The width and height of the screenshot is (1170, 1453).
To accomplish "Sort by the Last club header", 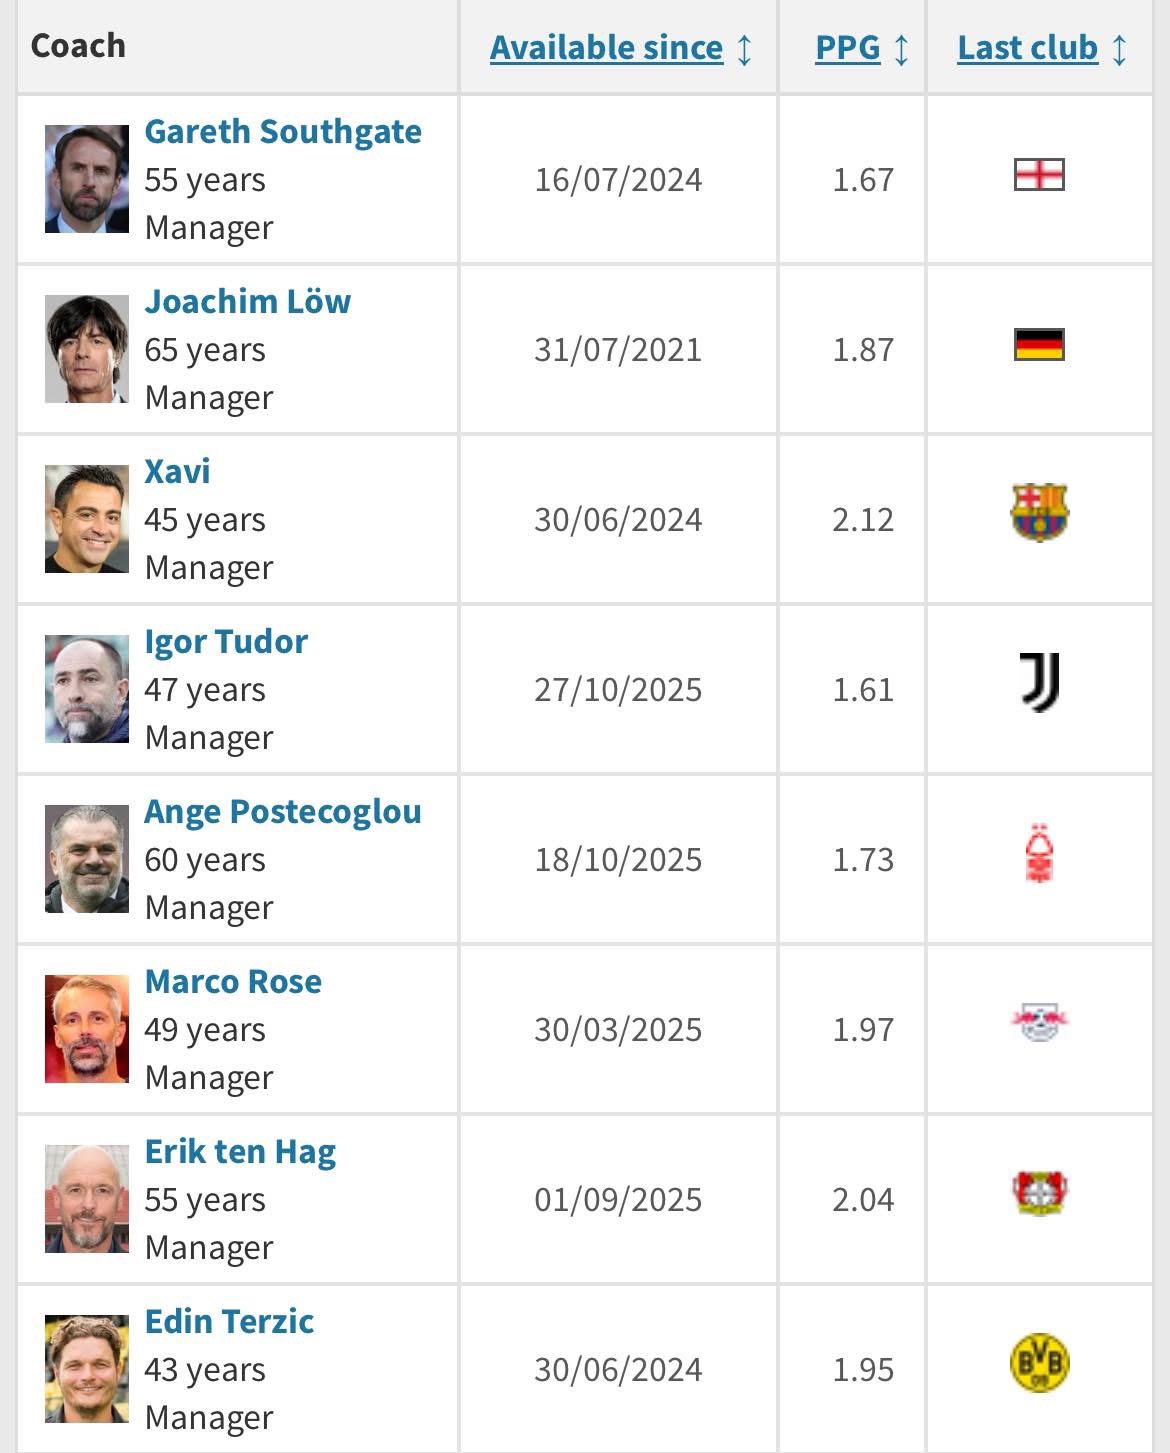I will [x=1027, y=47].
